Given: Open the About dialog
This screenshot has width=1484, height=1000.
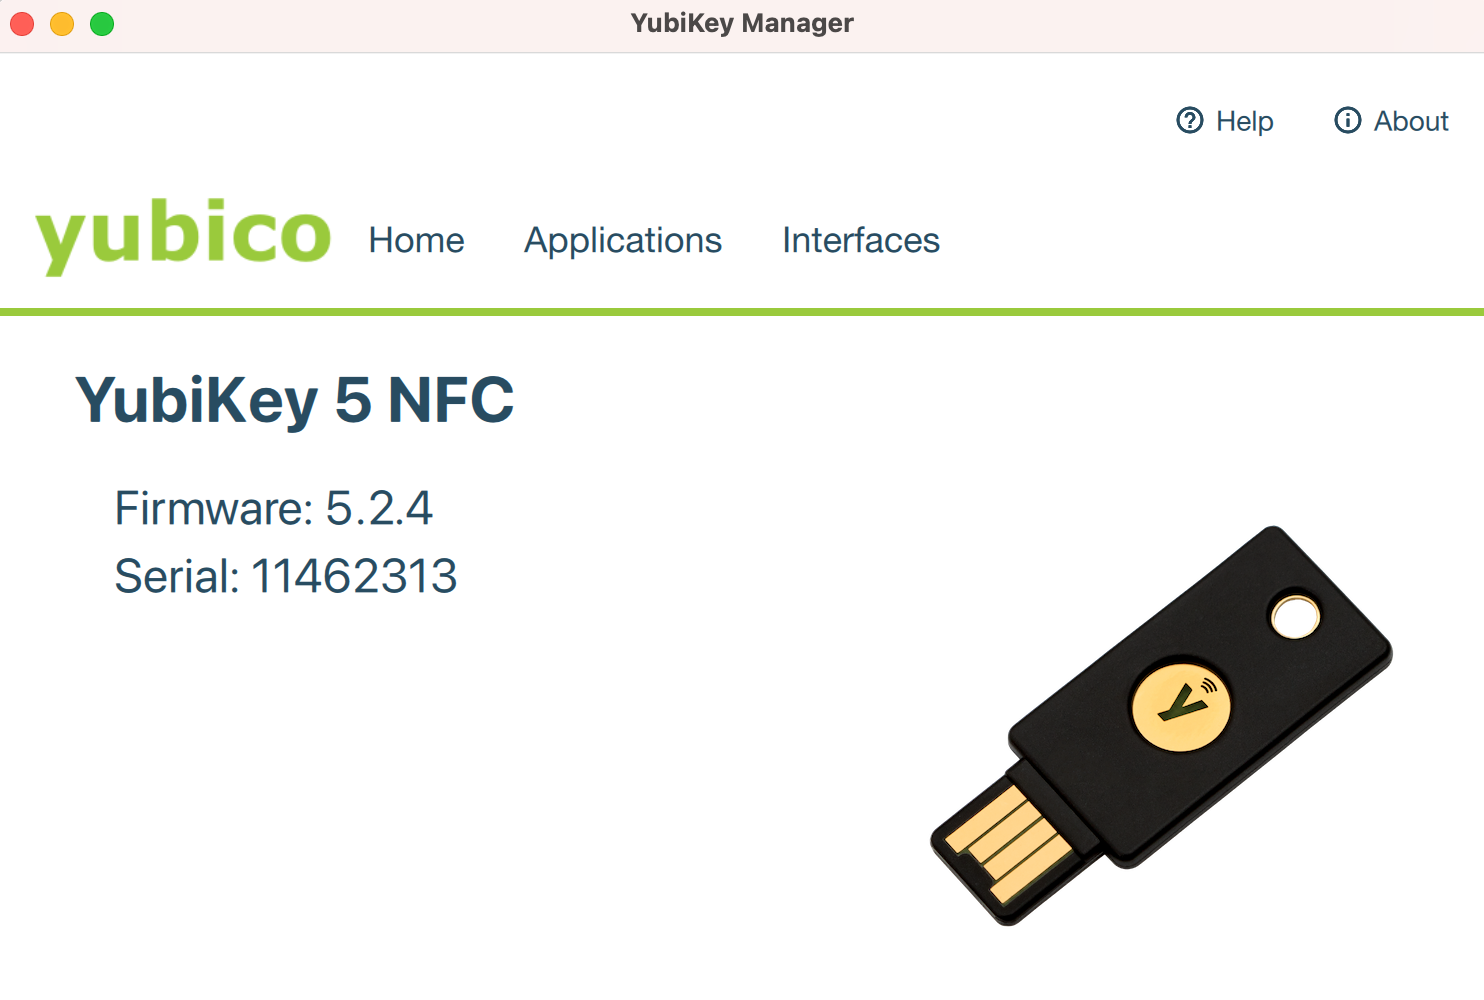Looking at the screenshot, I should (x=1410, y=121).
